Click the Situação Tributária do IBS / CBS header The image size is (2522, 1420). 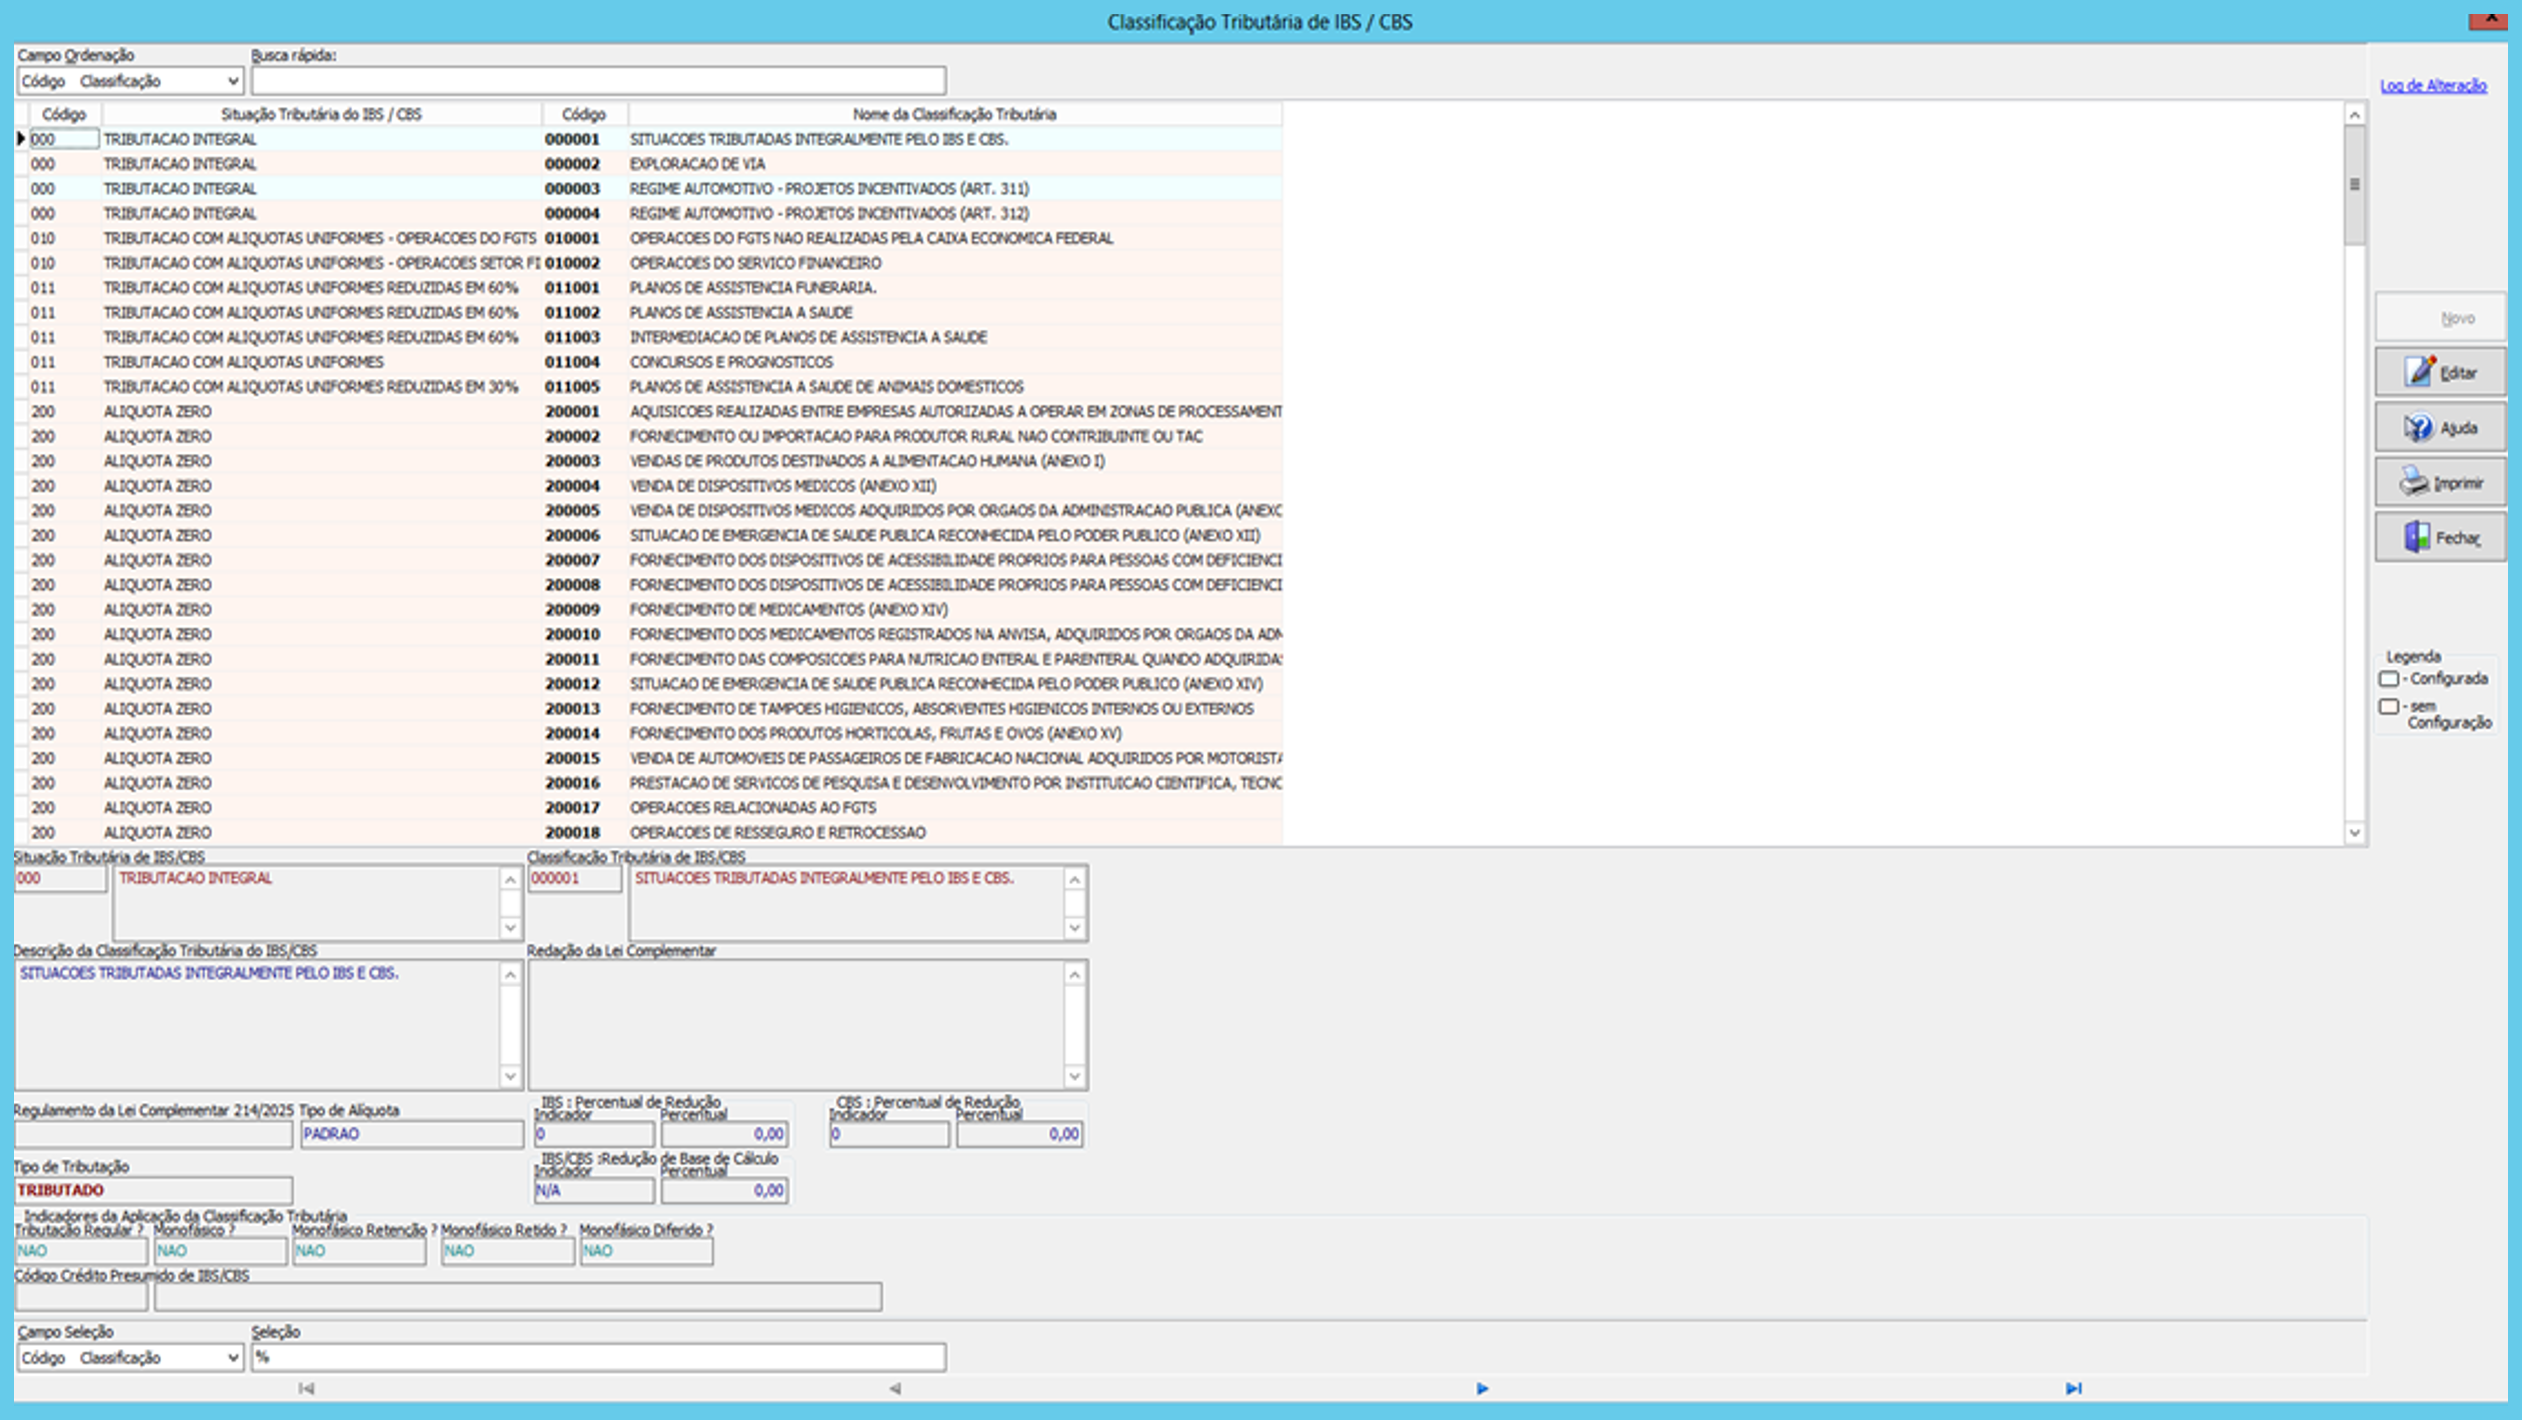(x=321, y=114)
